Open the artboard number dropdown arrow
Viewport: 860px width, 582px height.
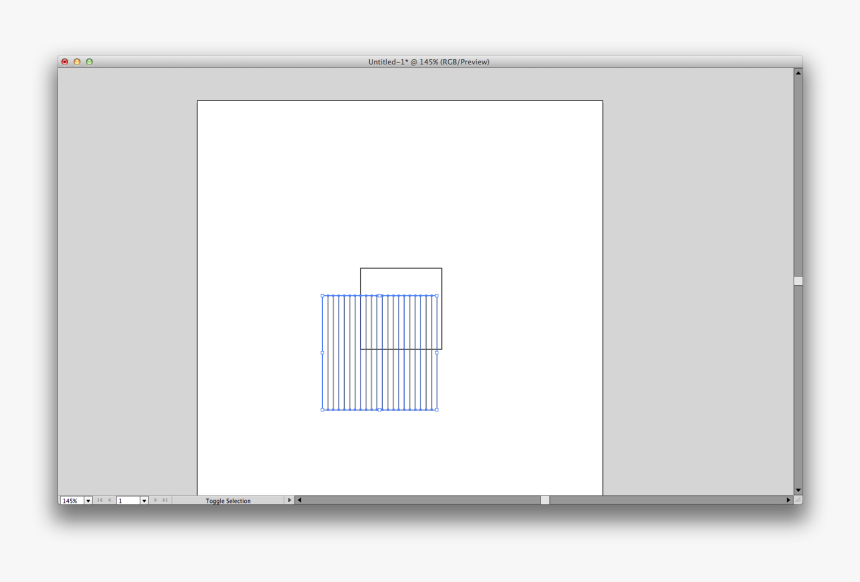144,500
